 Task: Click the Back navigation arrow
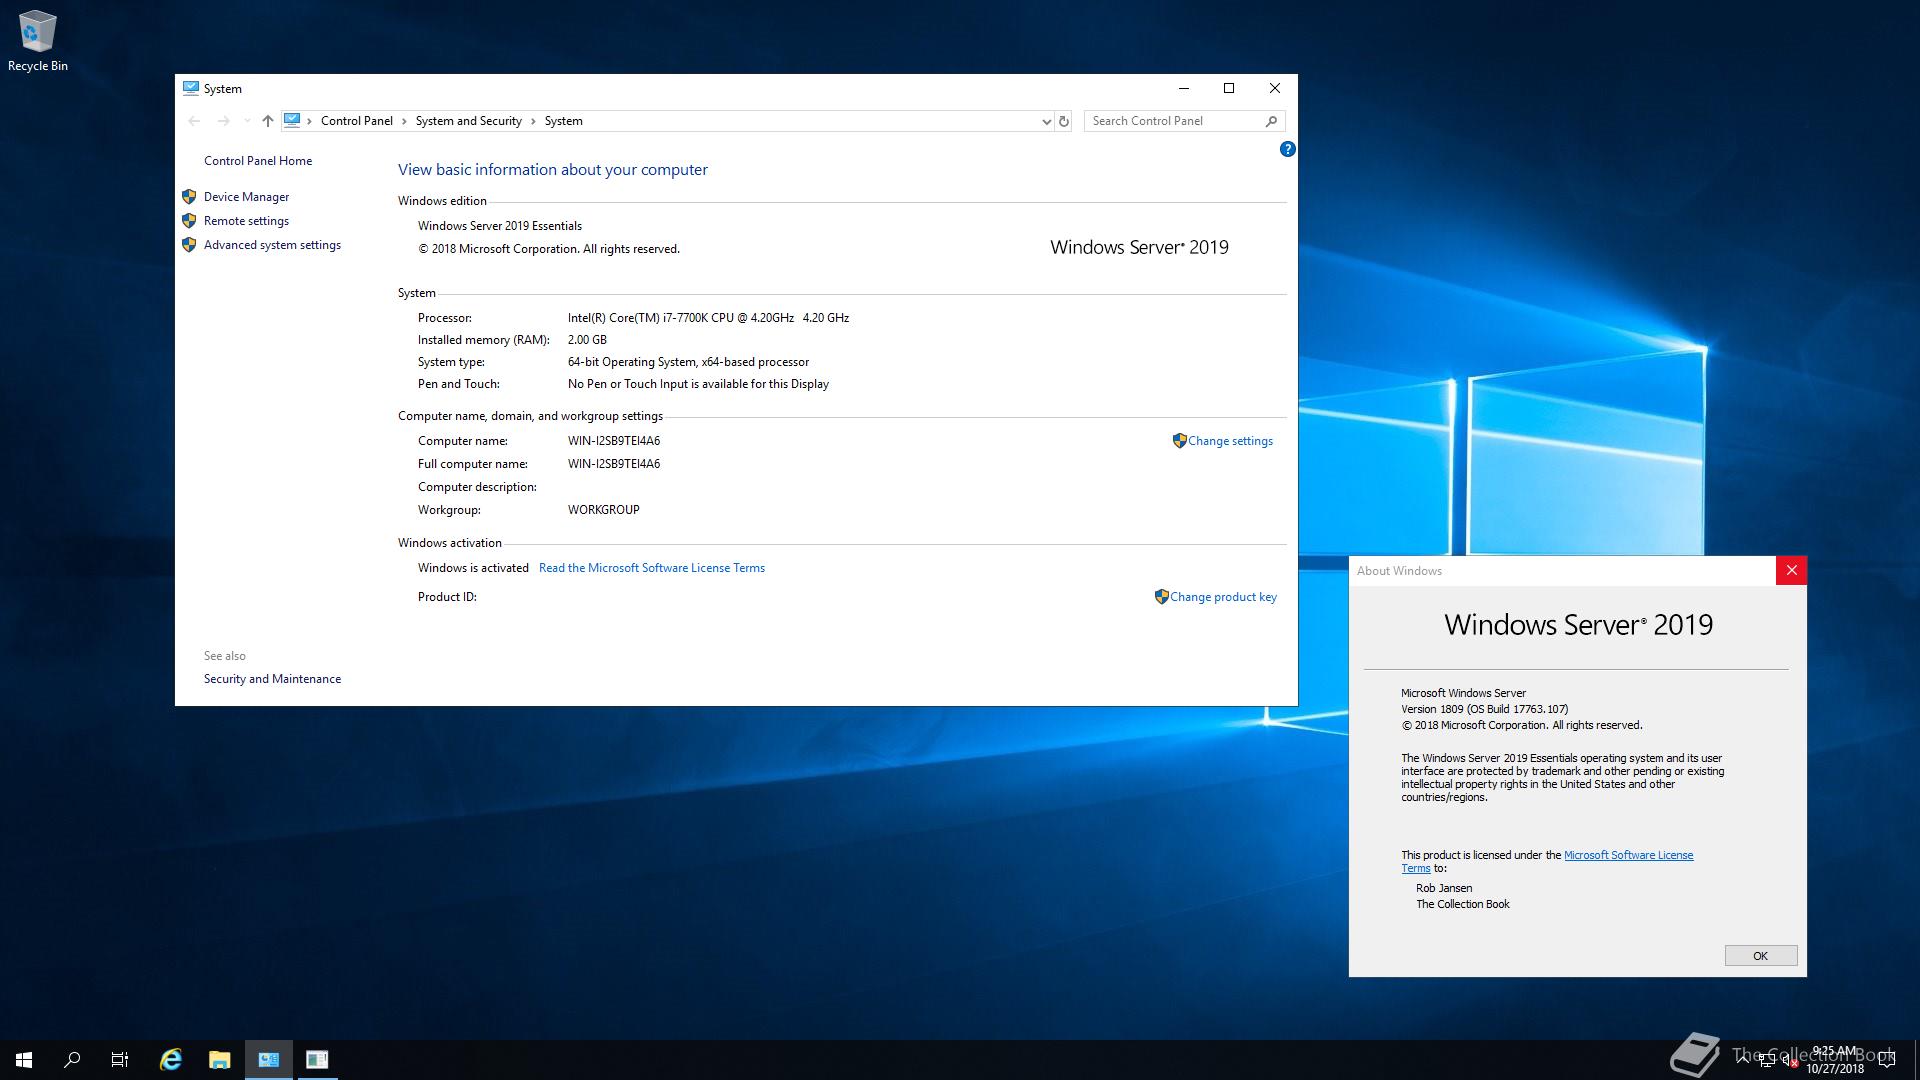pyautogui.click(x=194, y=121)
